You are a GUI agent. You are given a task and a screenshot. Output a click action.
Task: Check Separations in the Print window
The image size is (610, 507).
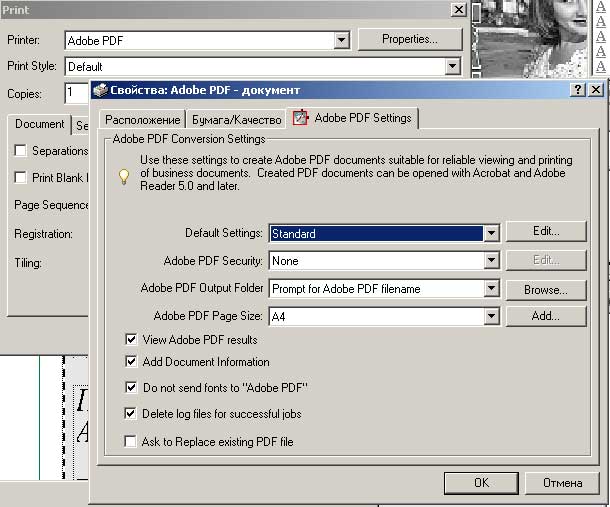click(x=20, y=150)
